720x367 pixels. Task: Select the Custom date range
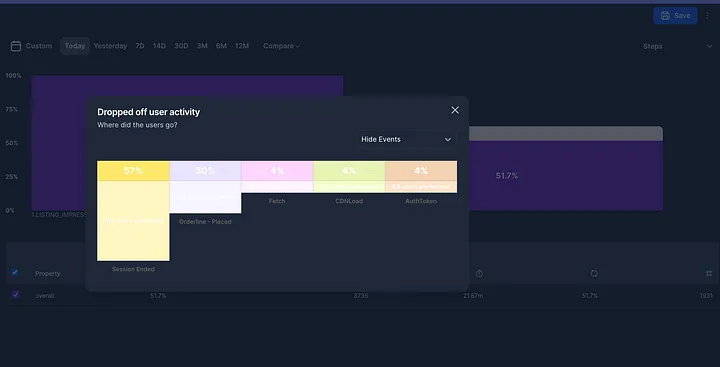point(39,46)
